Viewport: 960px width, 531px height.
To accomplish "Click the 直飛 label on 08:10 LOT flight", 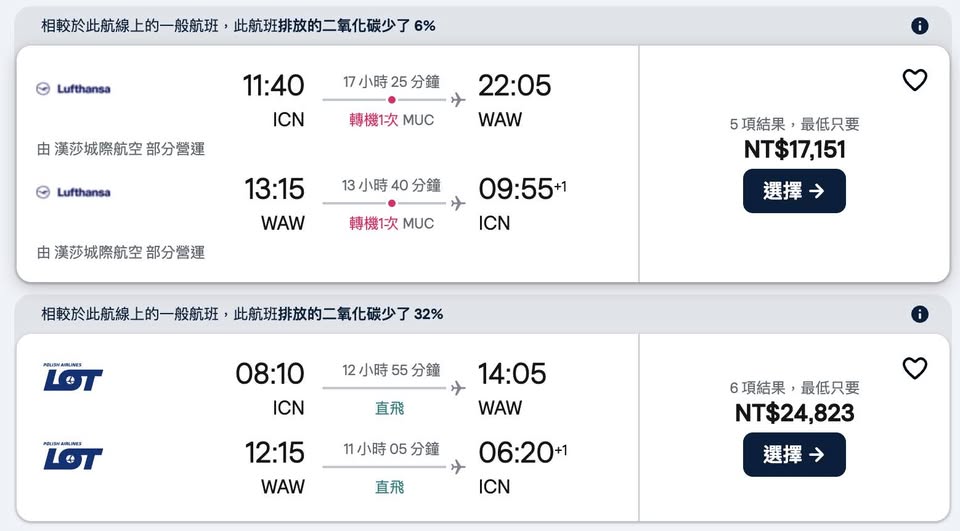I will tap(390, 408).
